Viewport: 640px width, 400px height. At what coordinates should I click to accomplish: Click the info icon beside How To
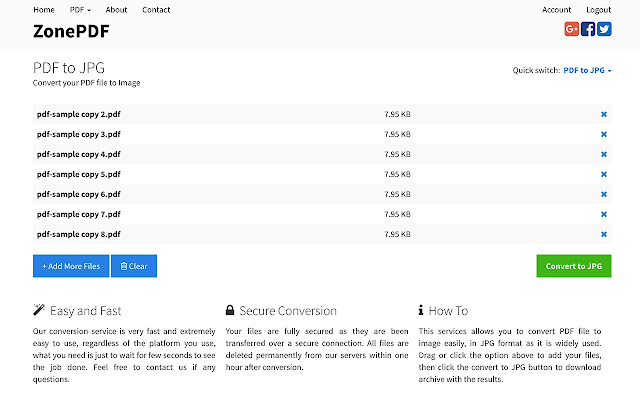point(421,310)
